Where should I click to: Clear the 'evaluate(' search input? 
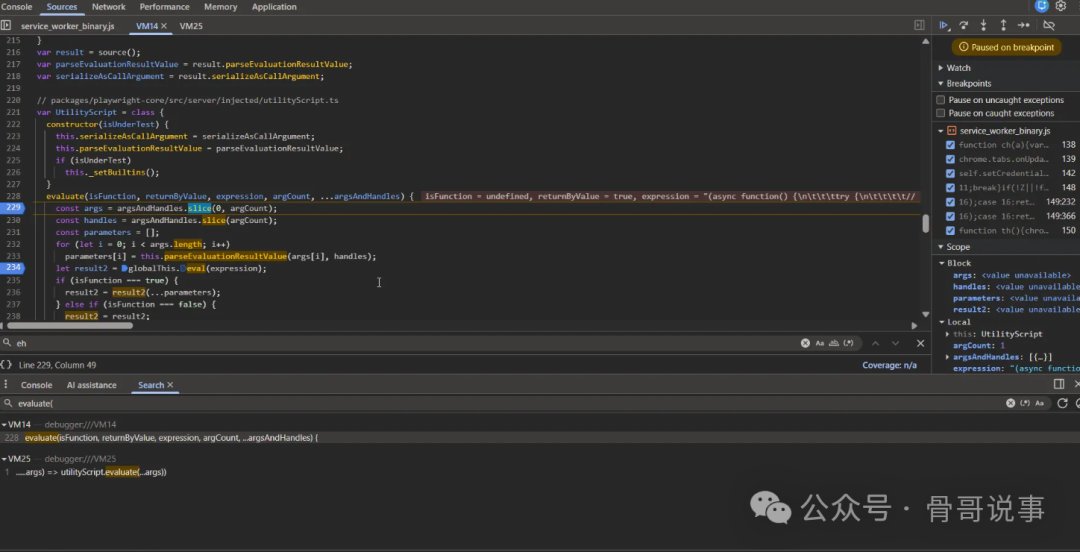click(x=1010, y=403)
